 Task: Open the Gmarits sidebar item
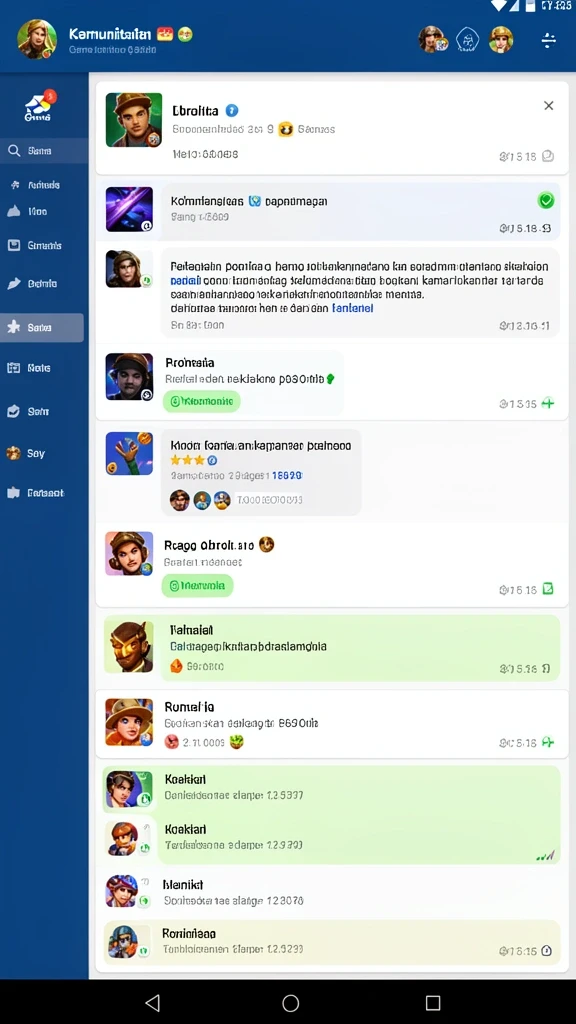pos(35,246)
